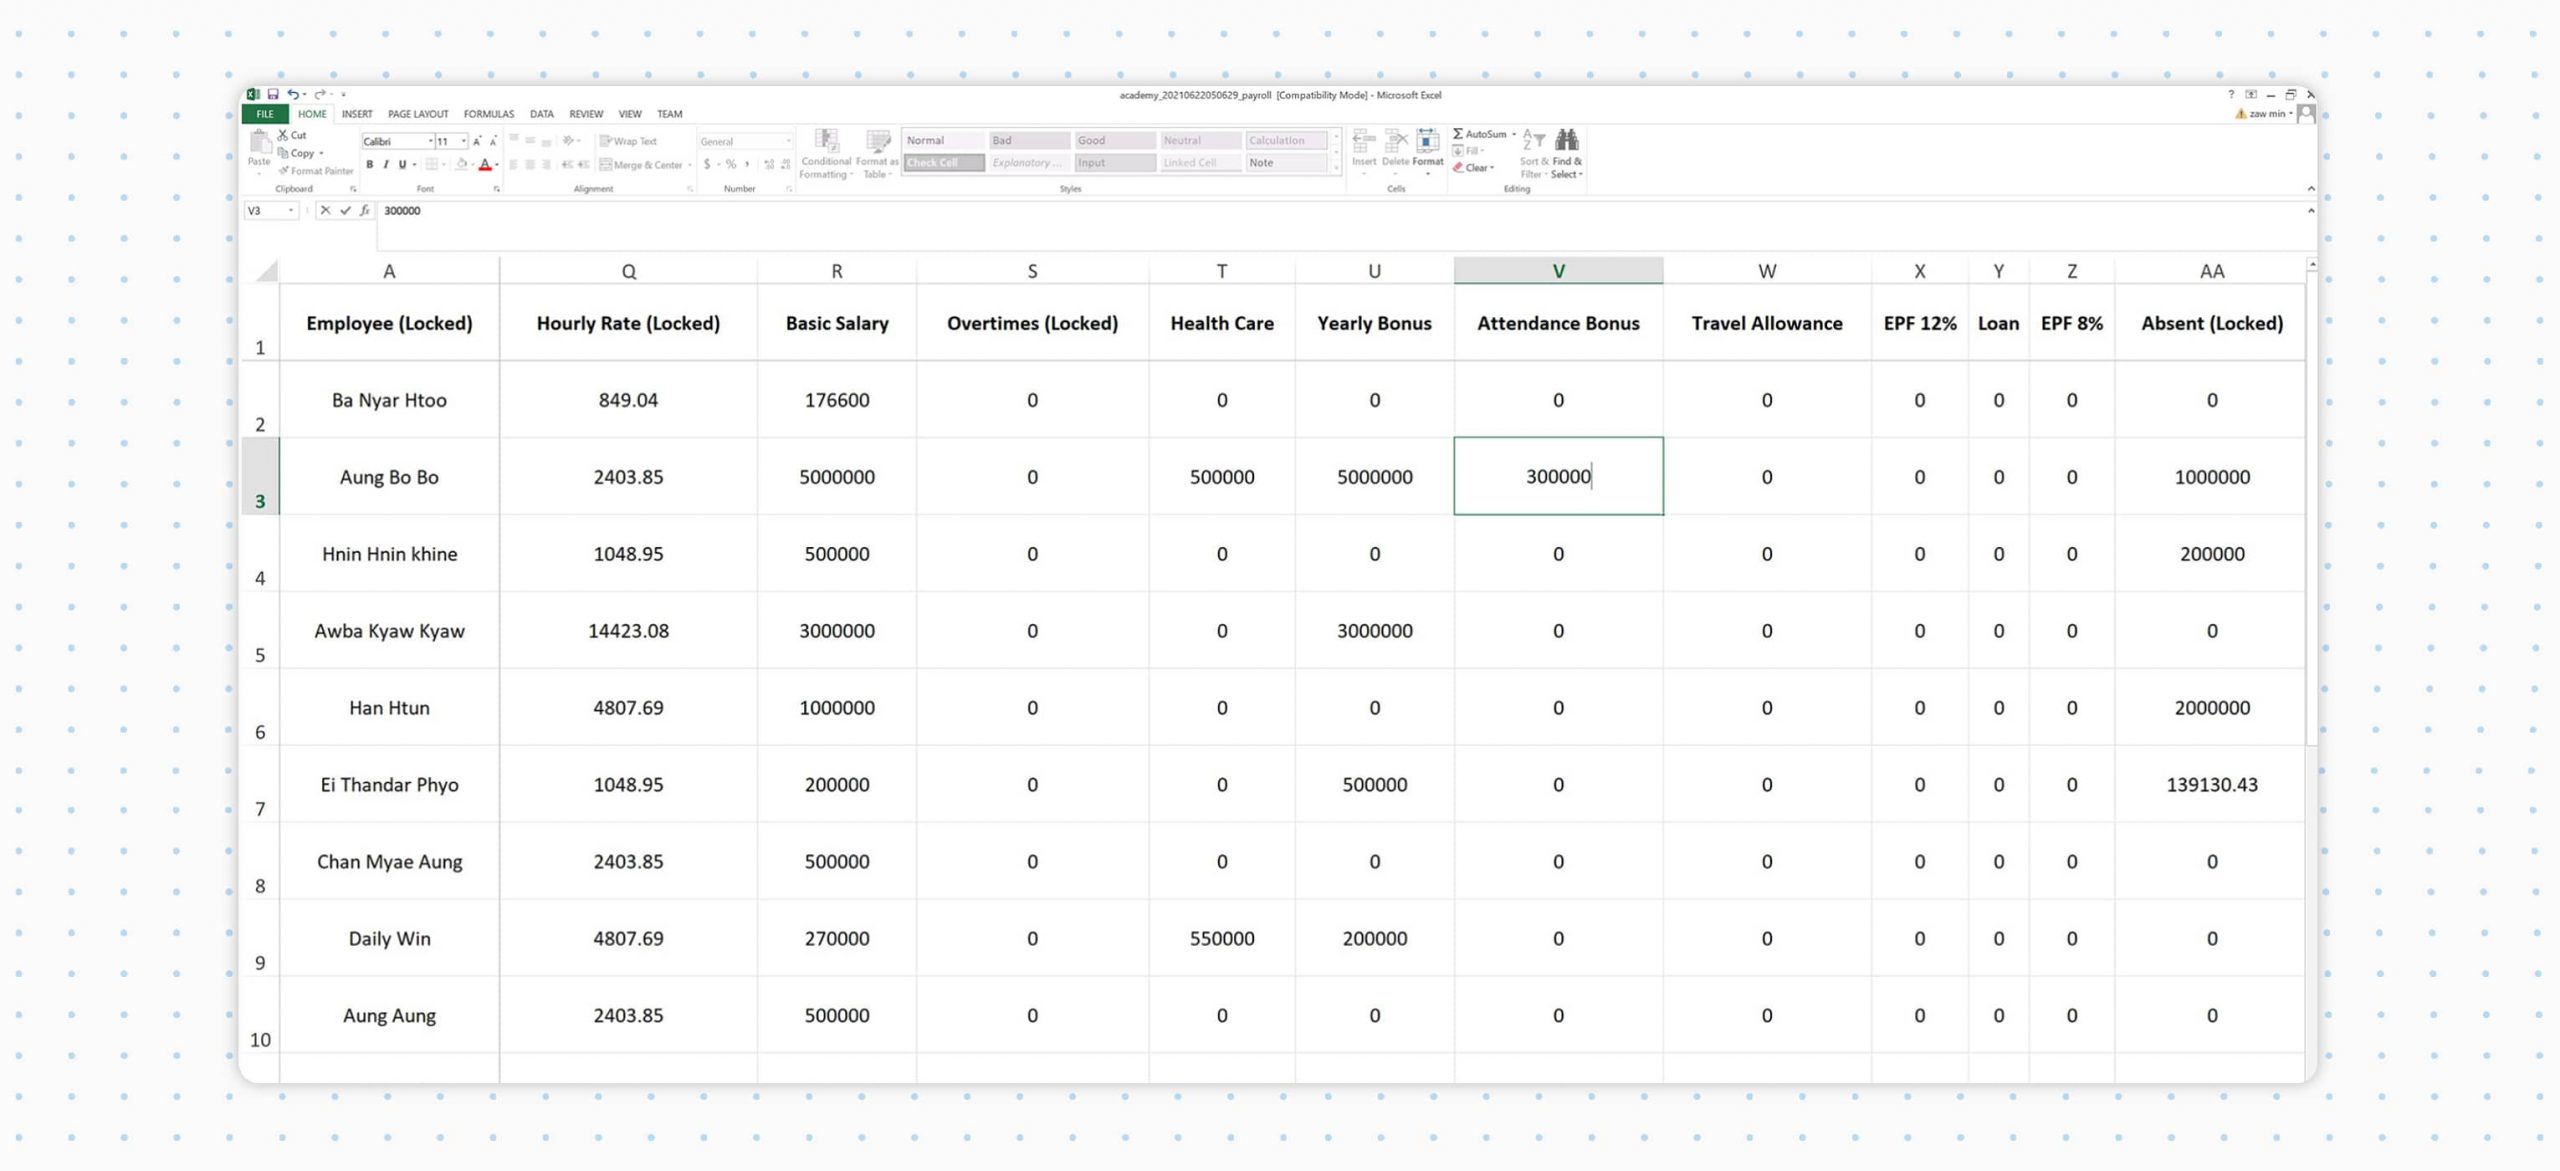This screenshot has height=1171, width=2560.
Task: Click the percent style icon
Action: [731, 165]
